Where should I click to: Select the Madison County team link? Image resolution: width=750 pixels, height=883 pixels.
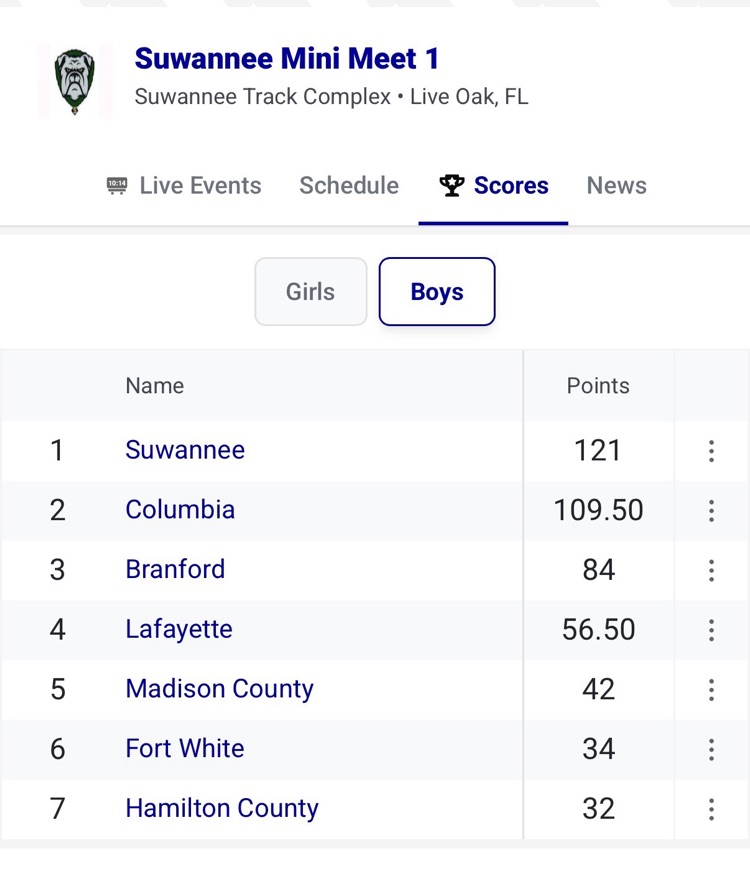pyautogui.click(x=219, y=689)
